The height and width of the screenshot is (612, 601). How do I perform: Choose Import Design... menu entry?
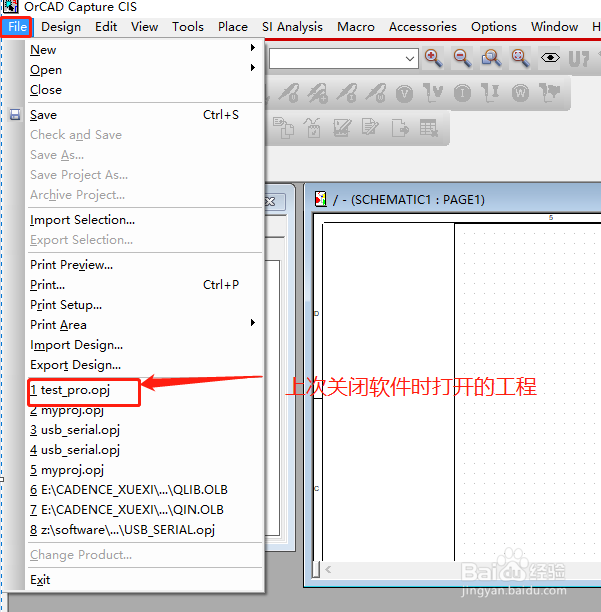145,345
